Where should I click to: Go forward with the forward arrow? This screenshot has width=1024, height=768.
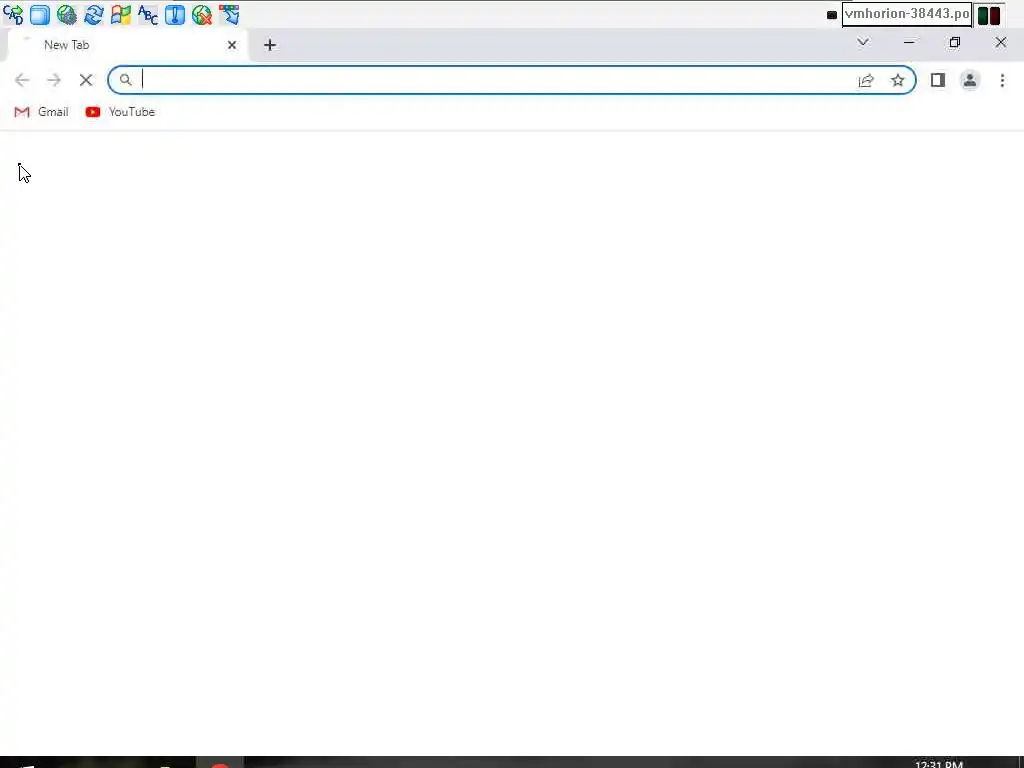[54, 80]
